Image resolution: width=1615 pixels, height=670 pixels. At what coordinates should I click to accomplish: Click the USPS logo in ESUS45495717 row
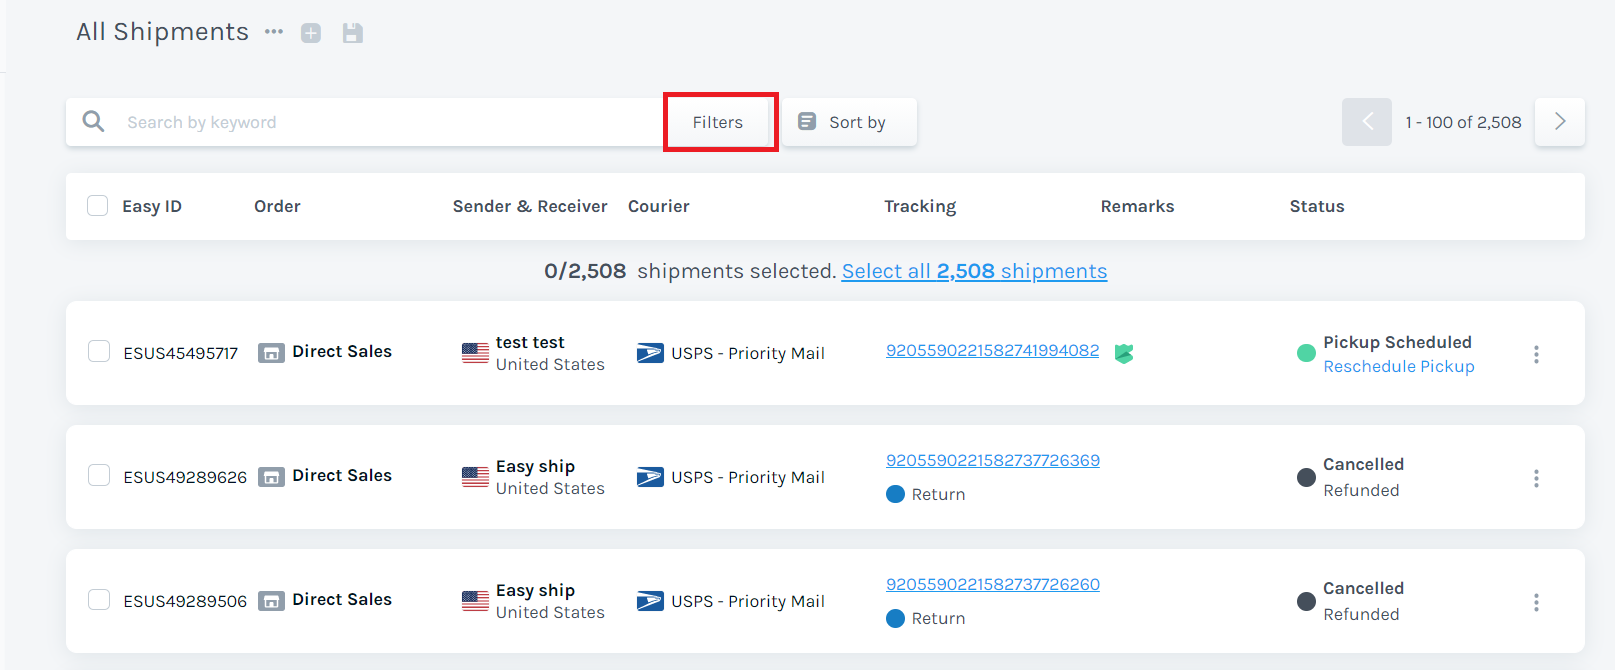tap(650, 353)
